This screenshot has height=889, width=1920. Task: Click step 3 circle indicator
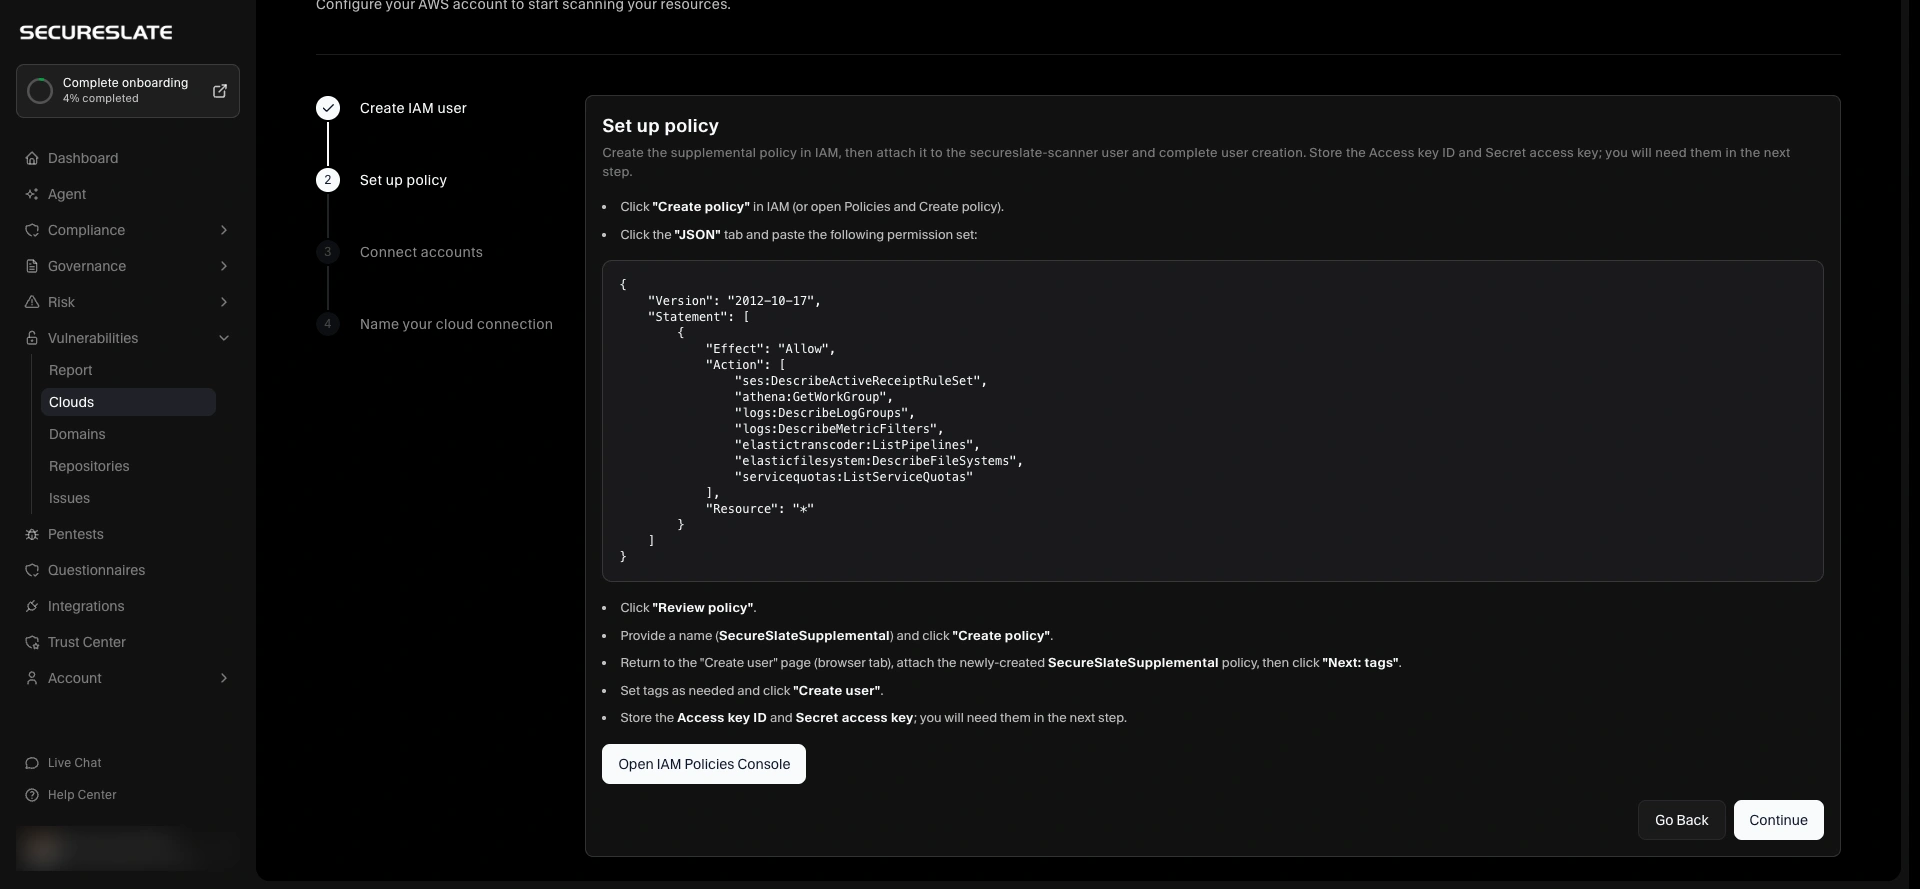328,252
